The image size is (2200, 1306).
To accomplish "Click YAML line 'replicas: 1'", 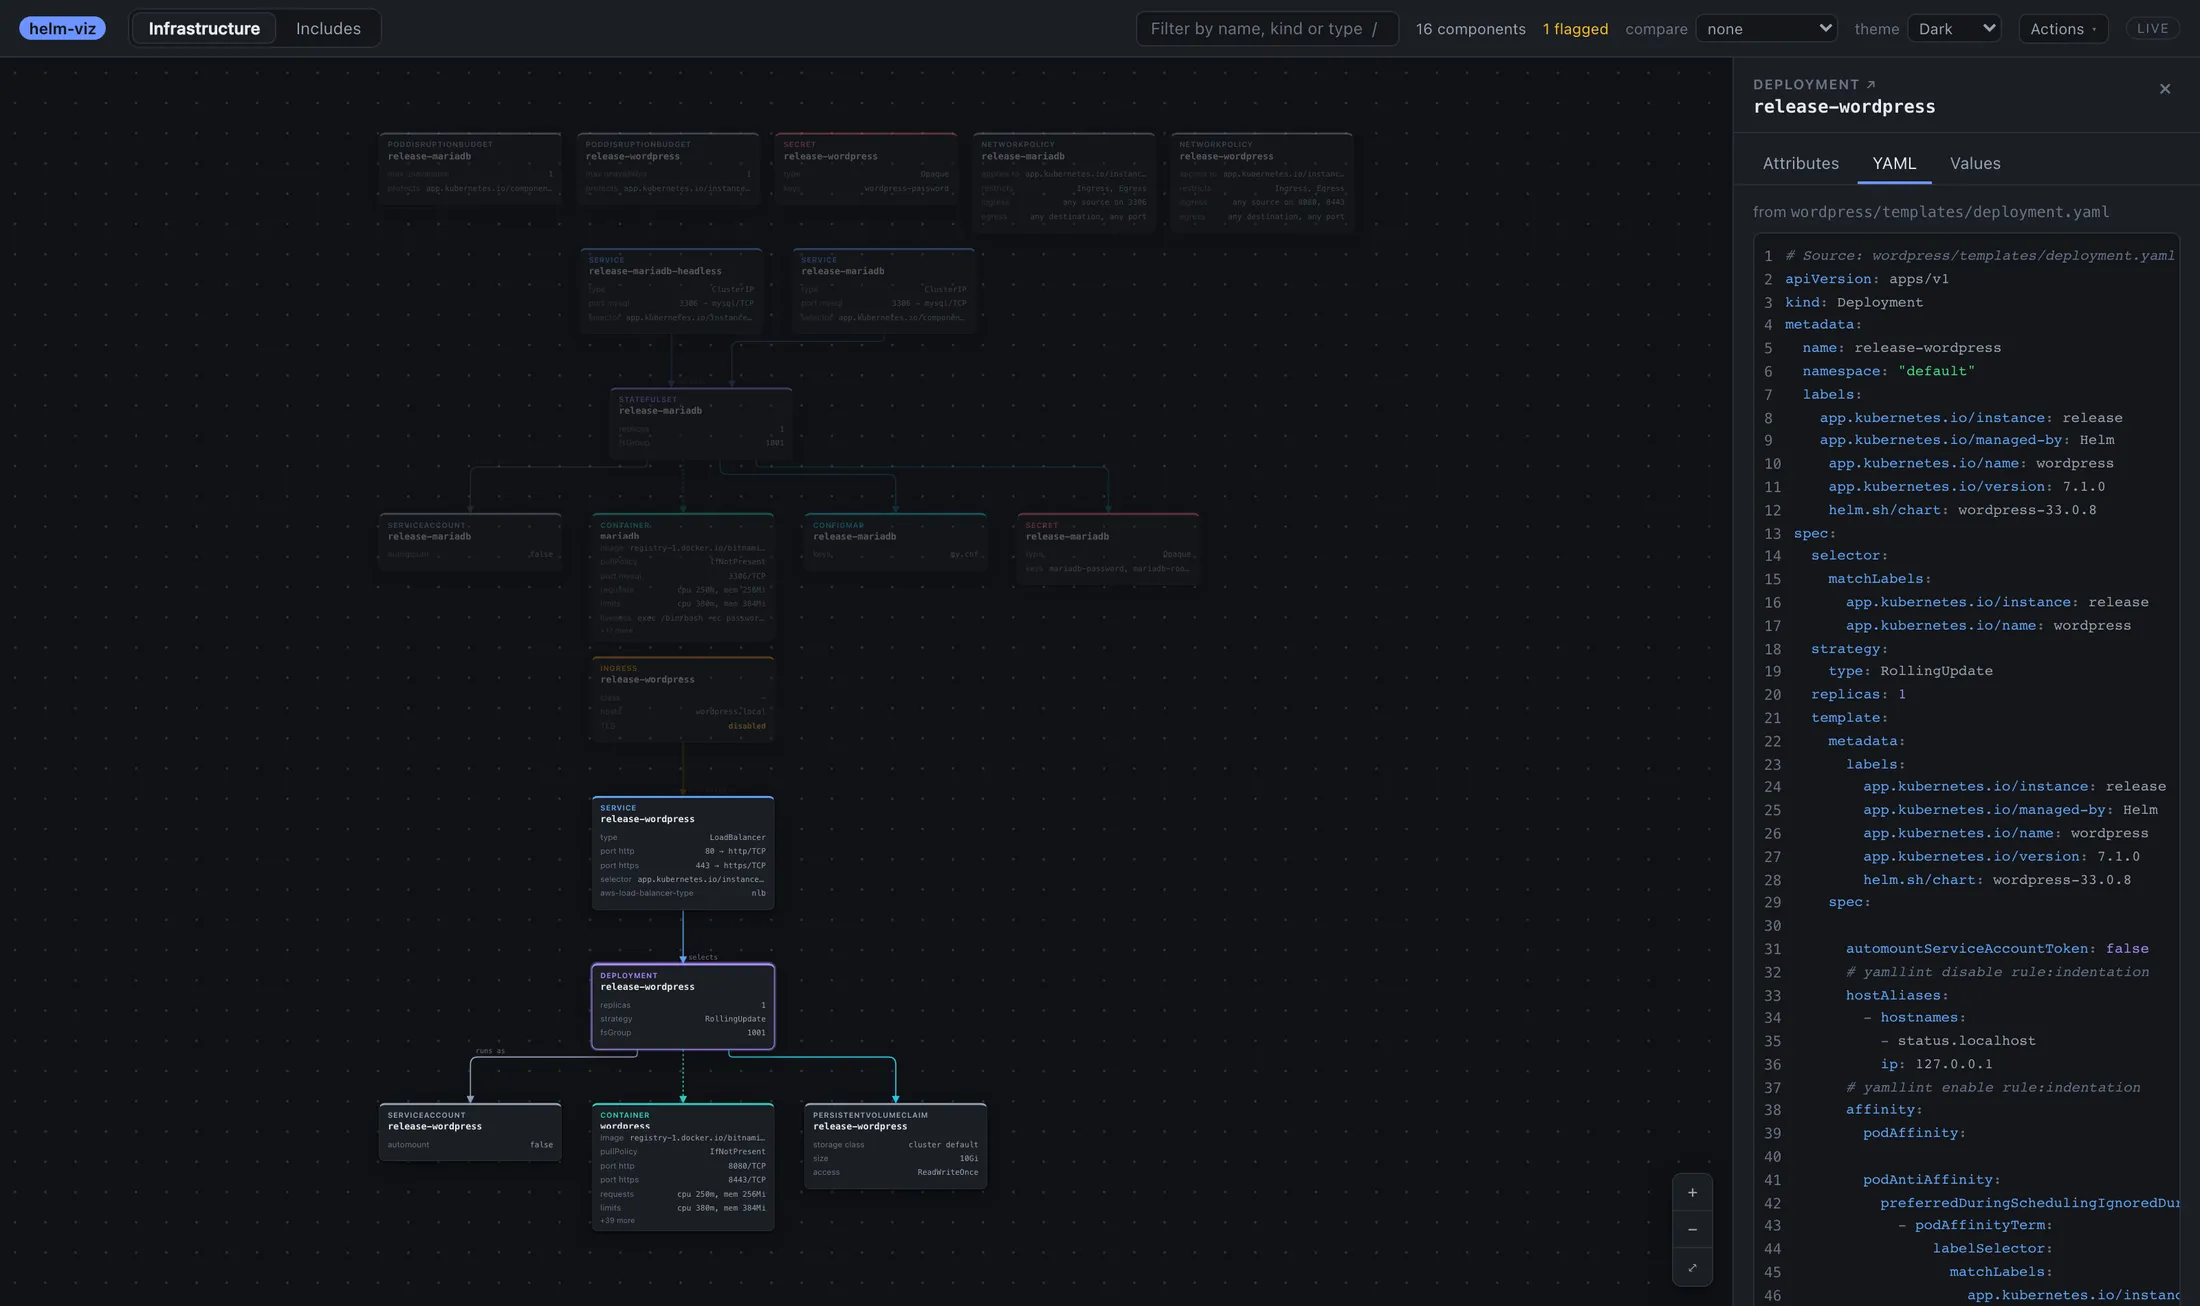I will coord(1858,694).
